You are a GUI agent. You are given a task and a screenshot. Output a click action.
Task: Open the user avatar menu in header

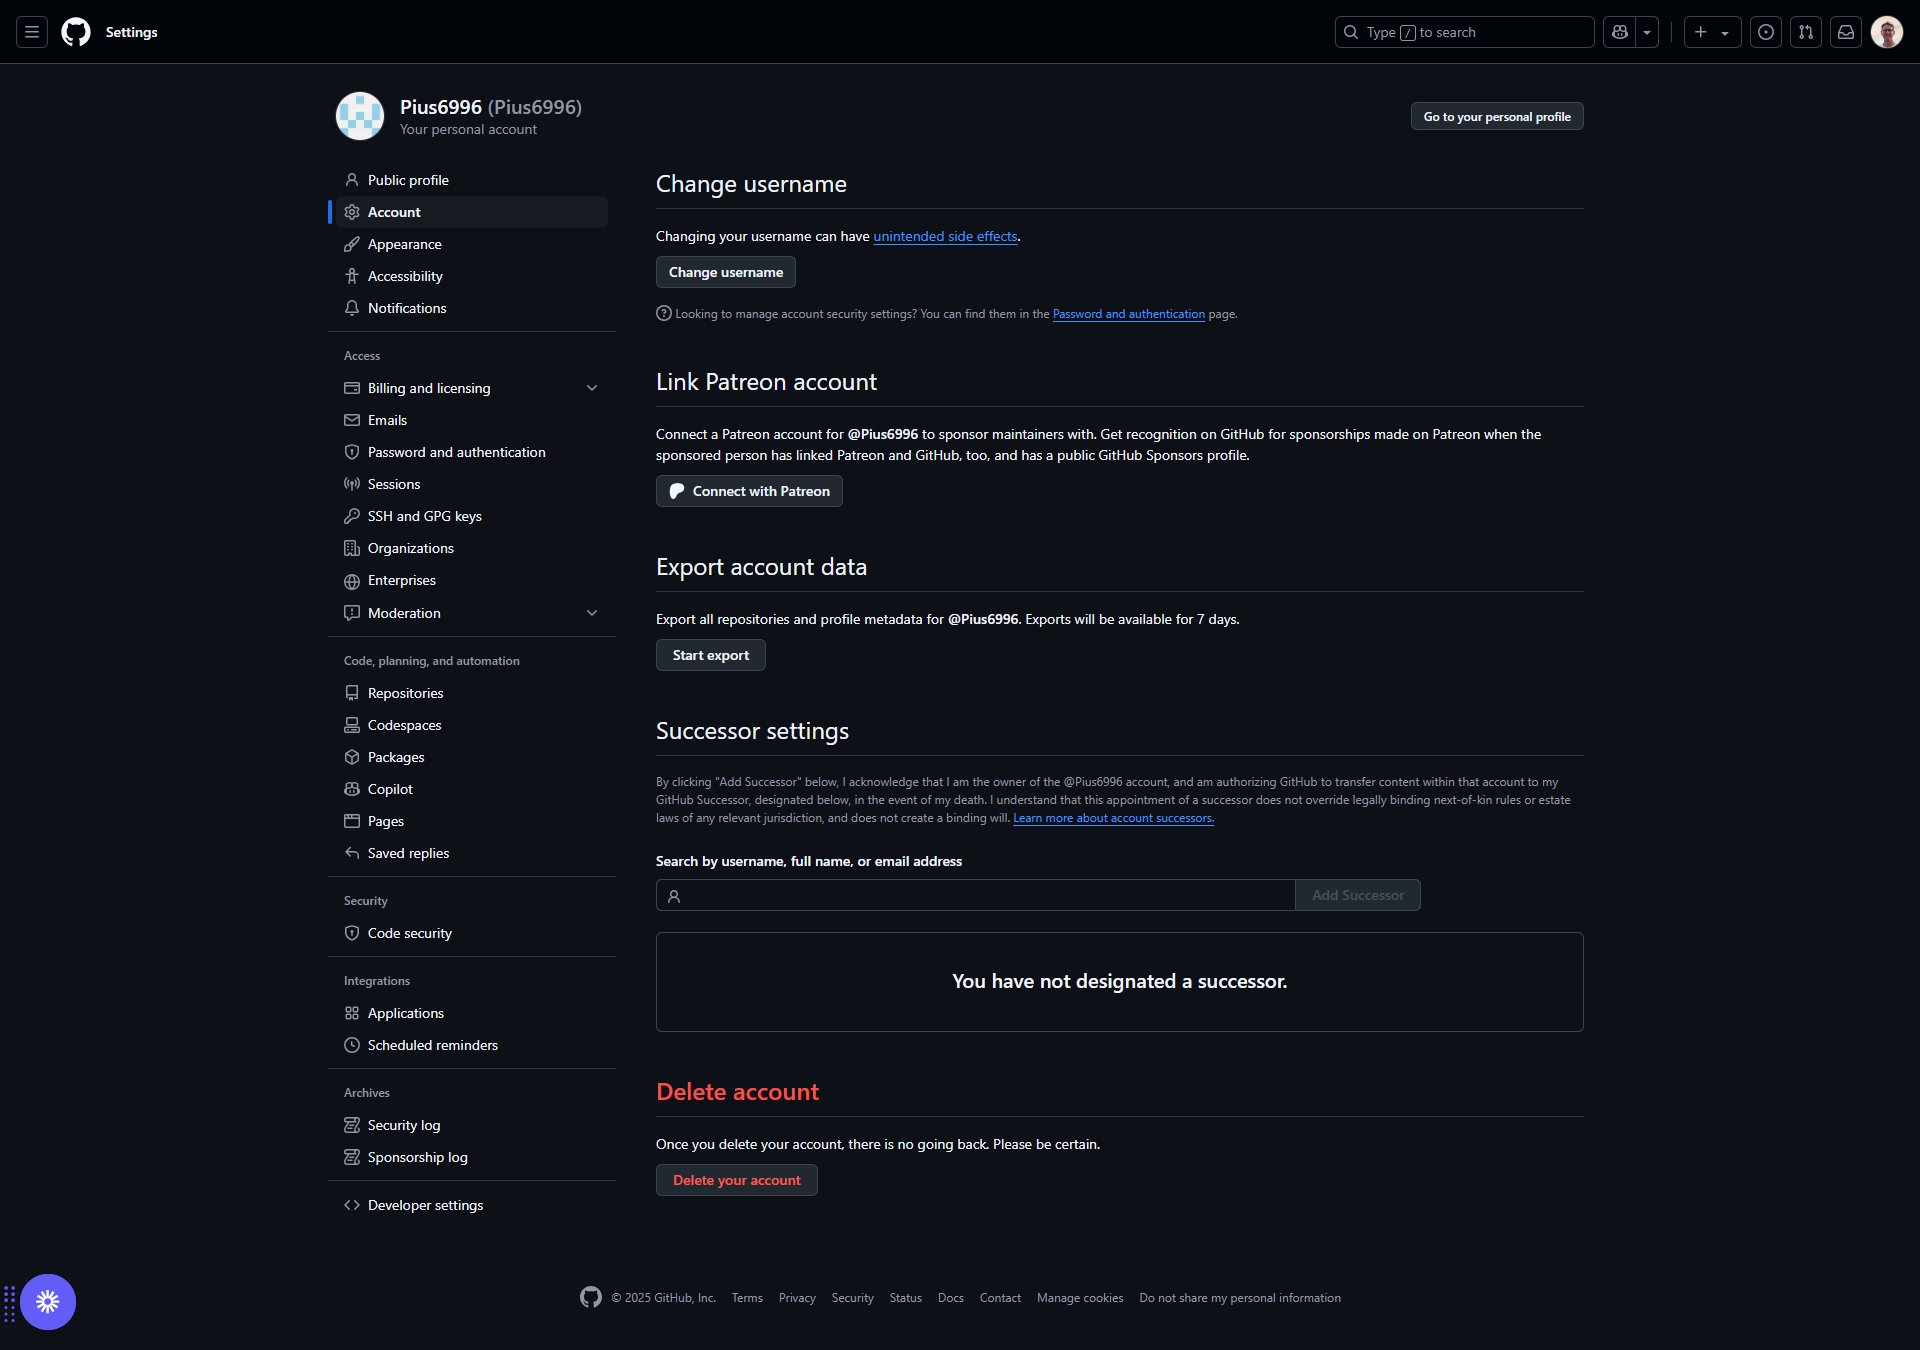[1887, 32]
